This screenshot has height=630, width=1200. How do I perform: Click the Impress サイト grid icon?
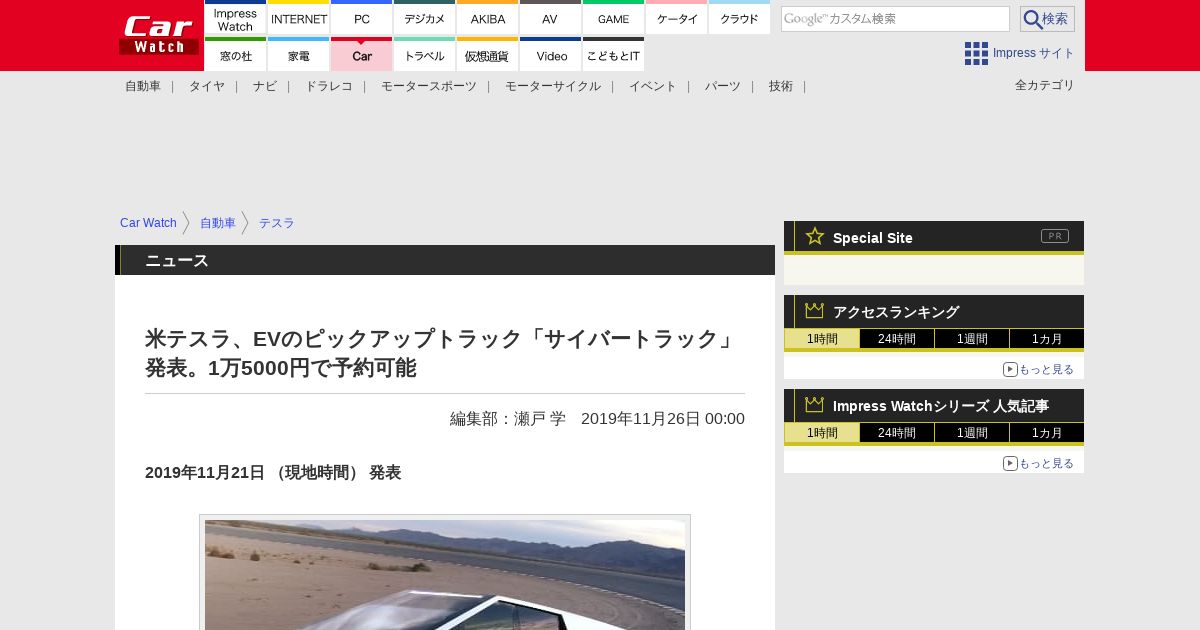(x=976, y=53)
